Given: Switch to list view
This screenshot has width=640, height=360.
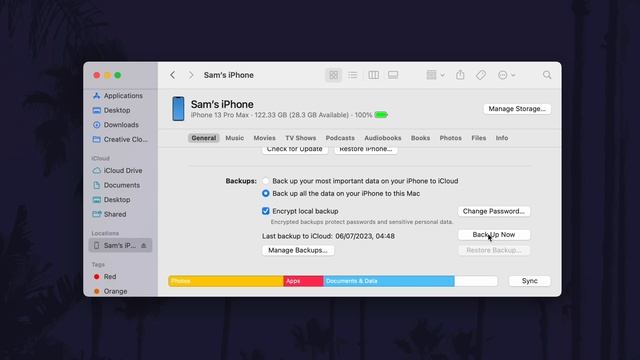Looking at the screenshot, I should coord(353,75).
